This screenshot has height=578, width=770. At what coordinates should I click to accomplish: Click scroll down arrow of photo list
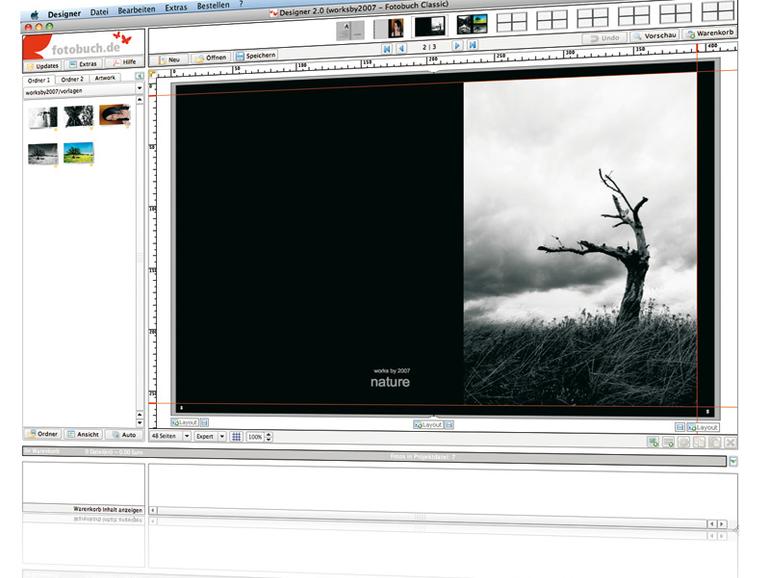tap(140, 422)
